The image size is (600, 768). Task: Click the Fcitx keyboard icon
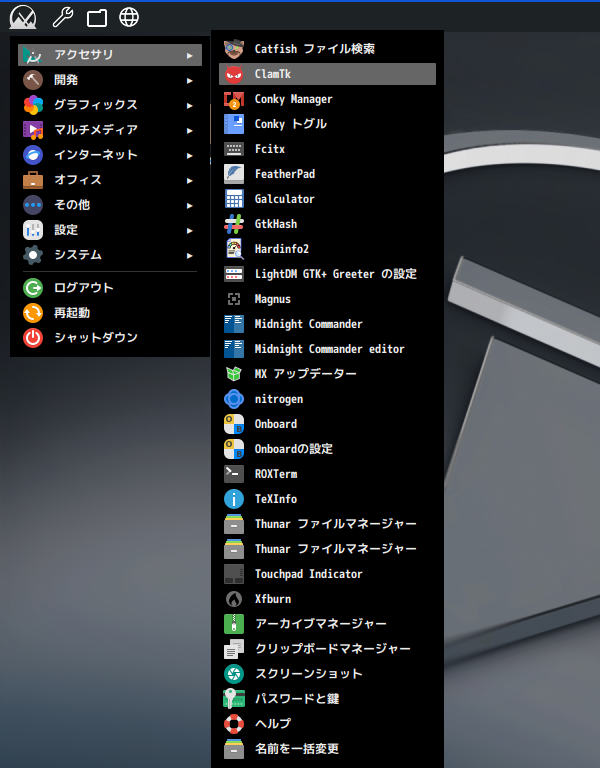[x=234, y=149]
